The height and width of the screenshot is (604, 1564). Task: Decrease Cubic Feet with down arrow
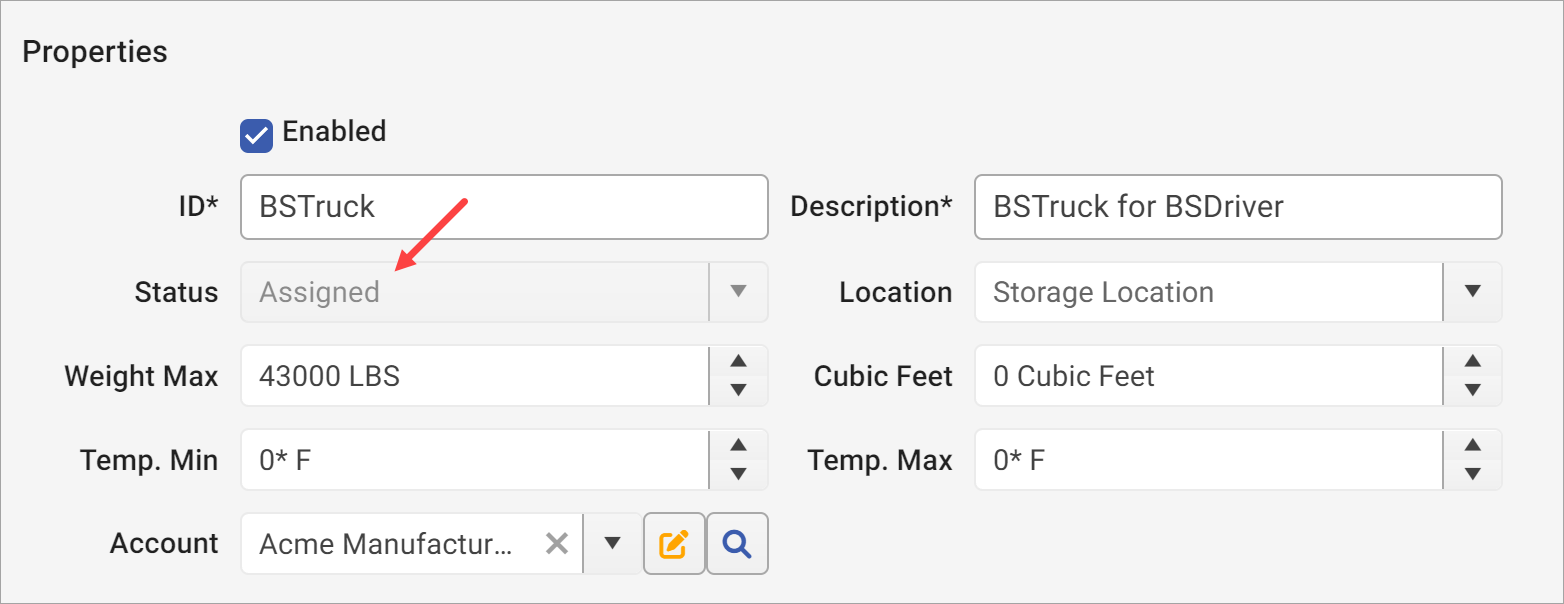1472,390
